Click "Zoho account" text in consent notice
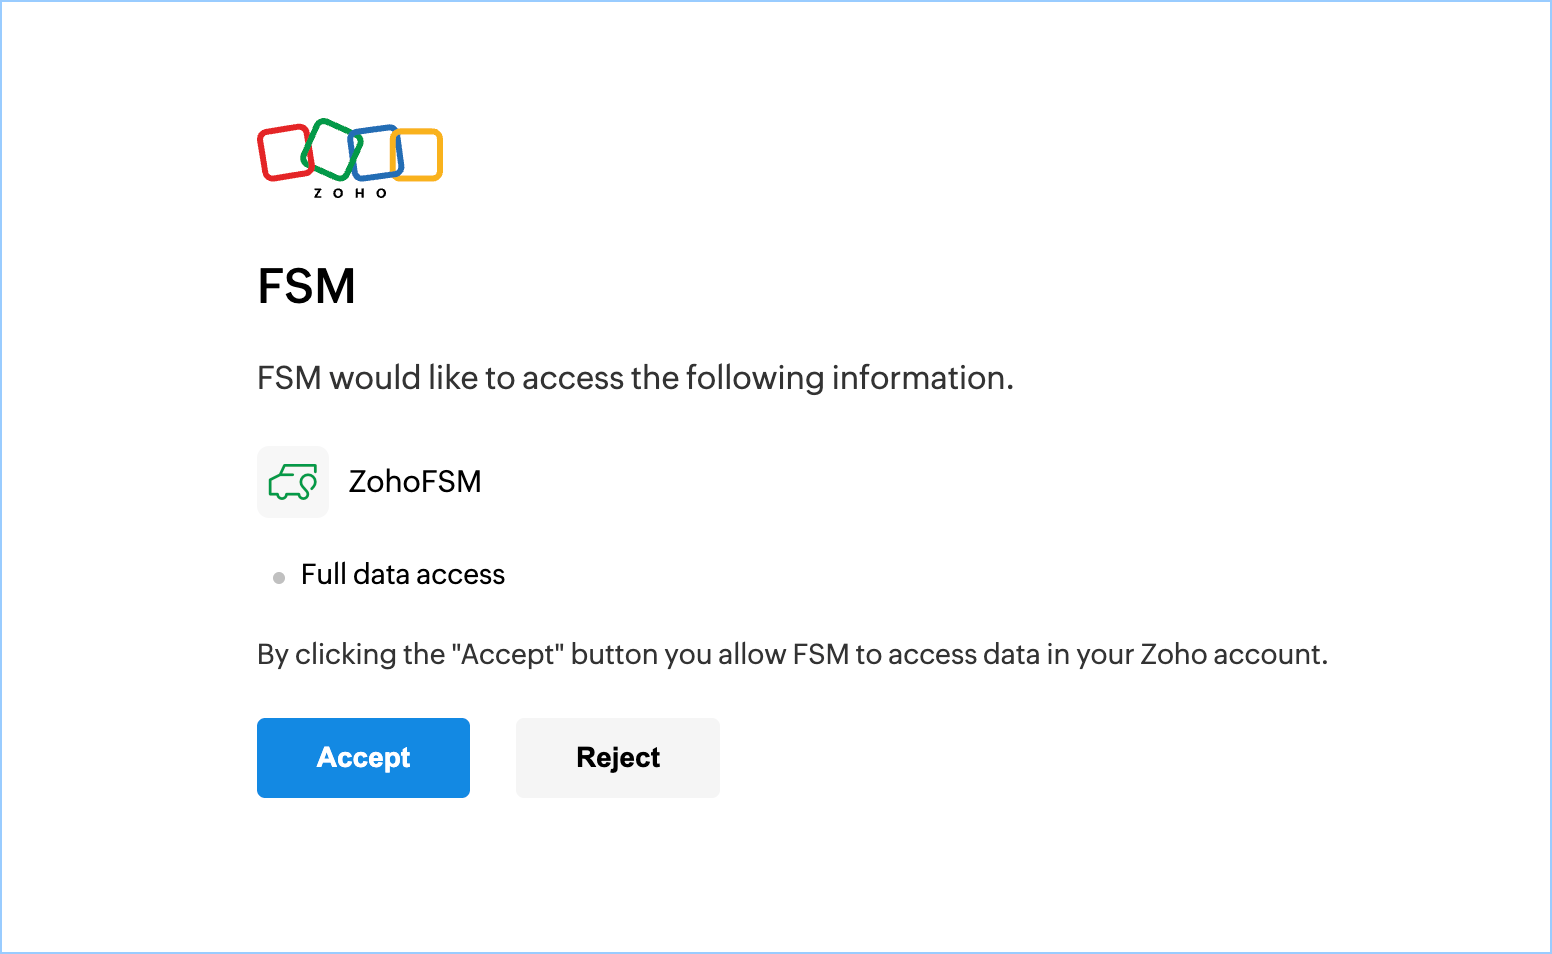This screenshot has width=1552, height=954. [x=1233, y=655]
